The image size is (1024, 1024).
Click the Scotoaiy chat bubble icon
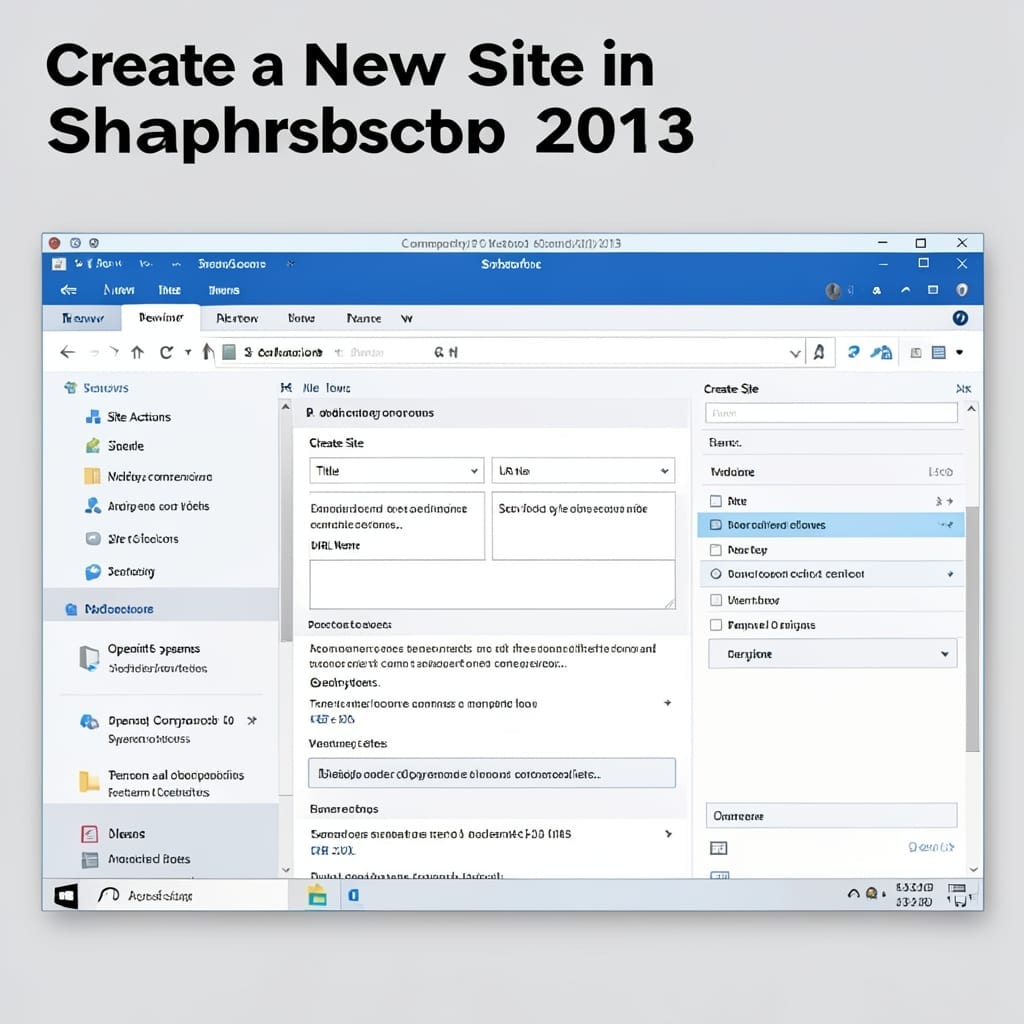(x=93, y=571)
